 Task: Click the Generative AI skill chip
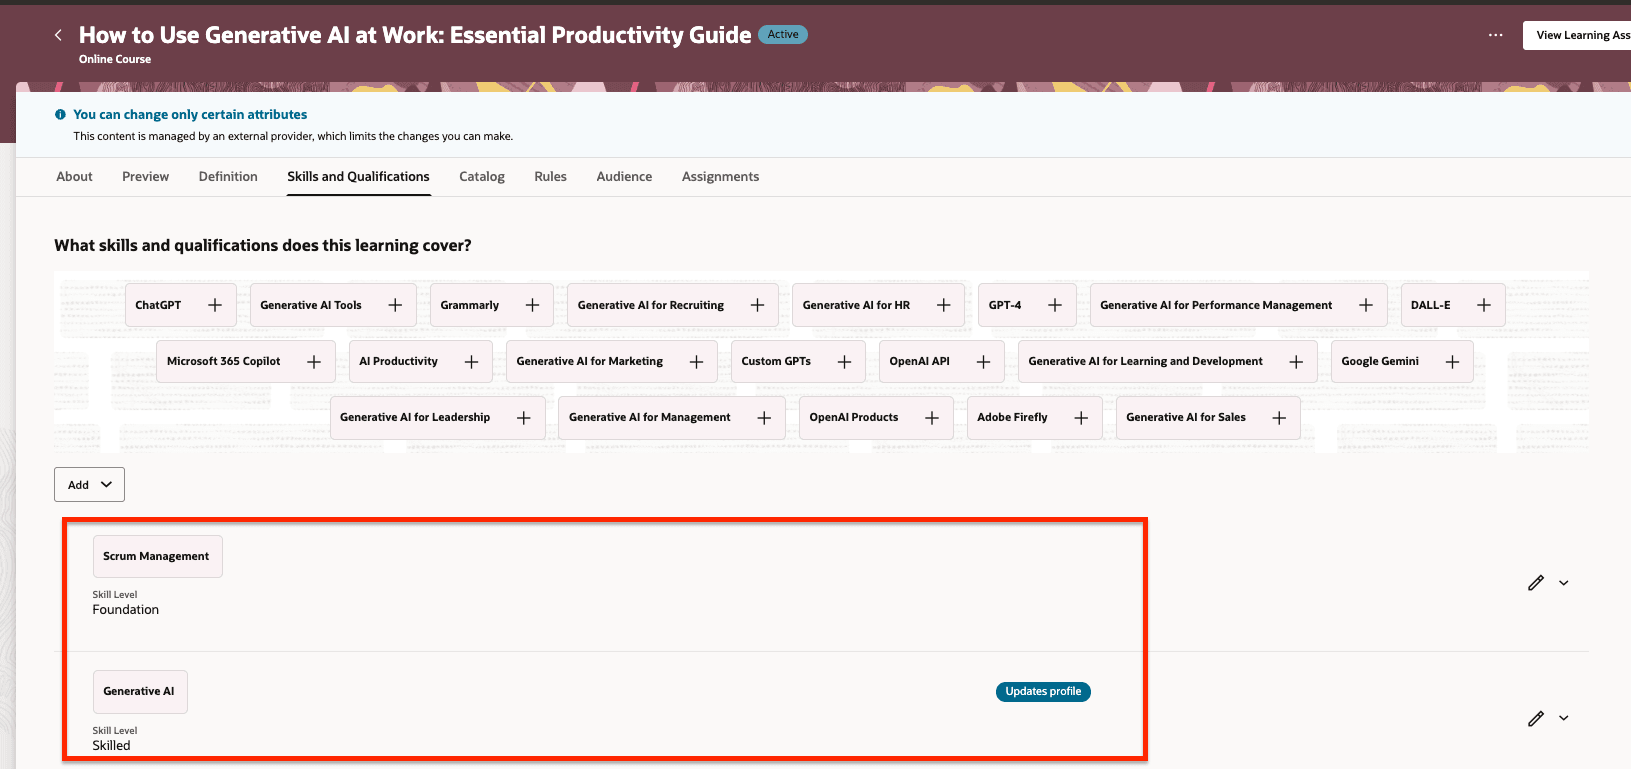pos(140,692)
